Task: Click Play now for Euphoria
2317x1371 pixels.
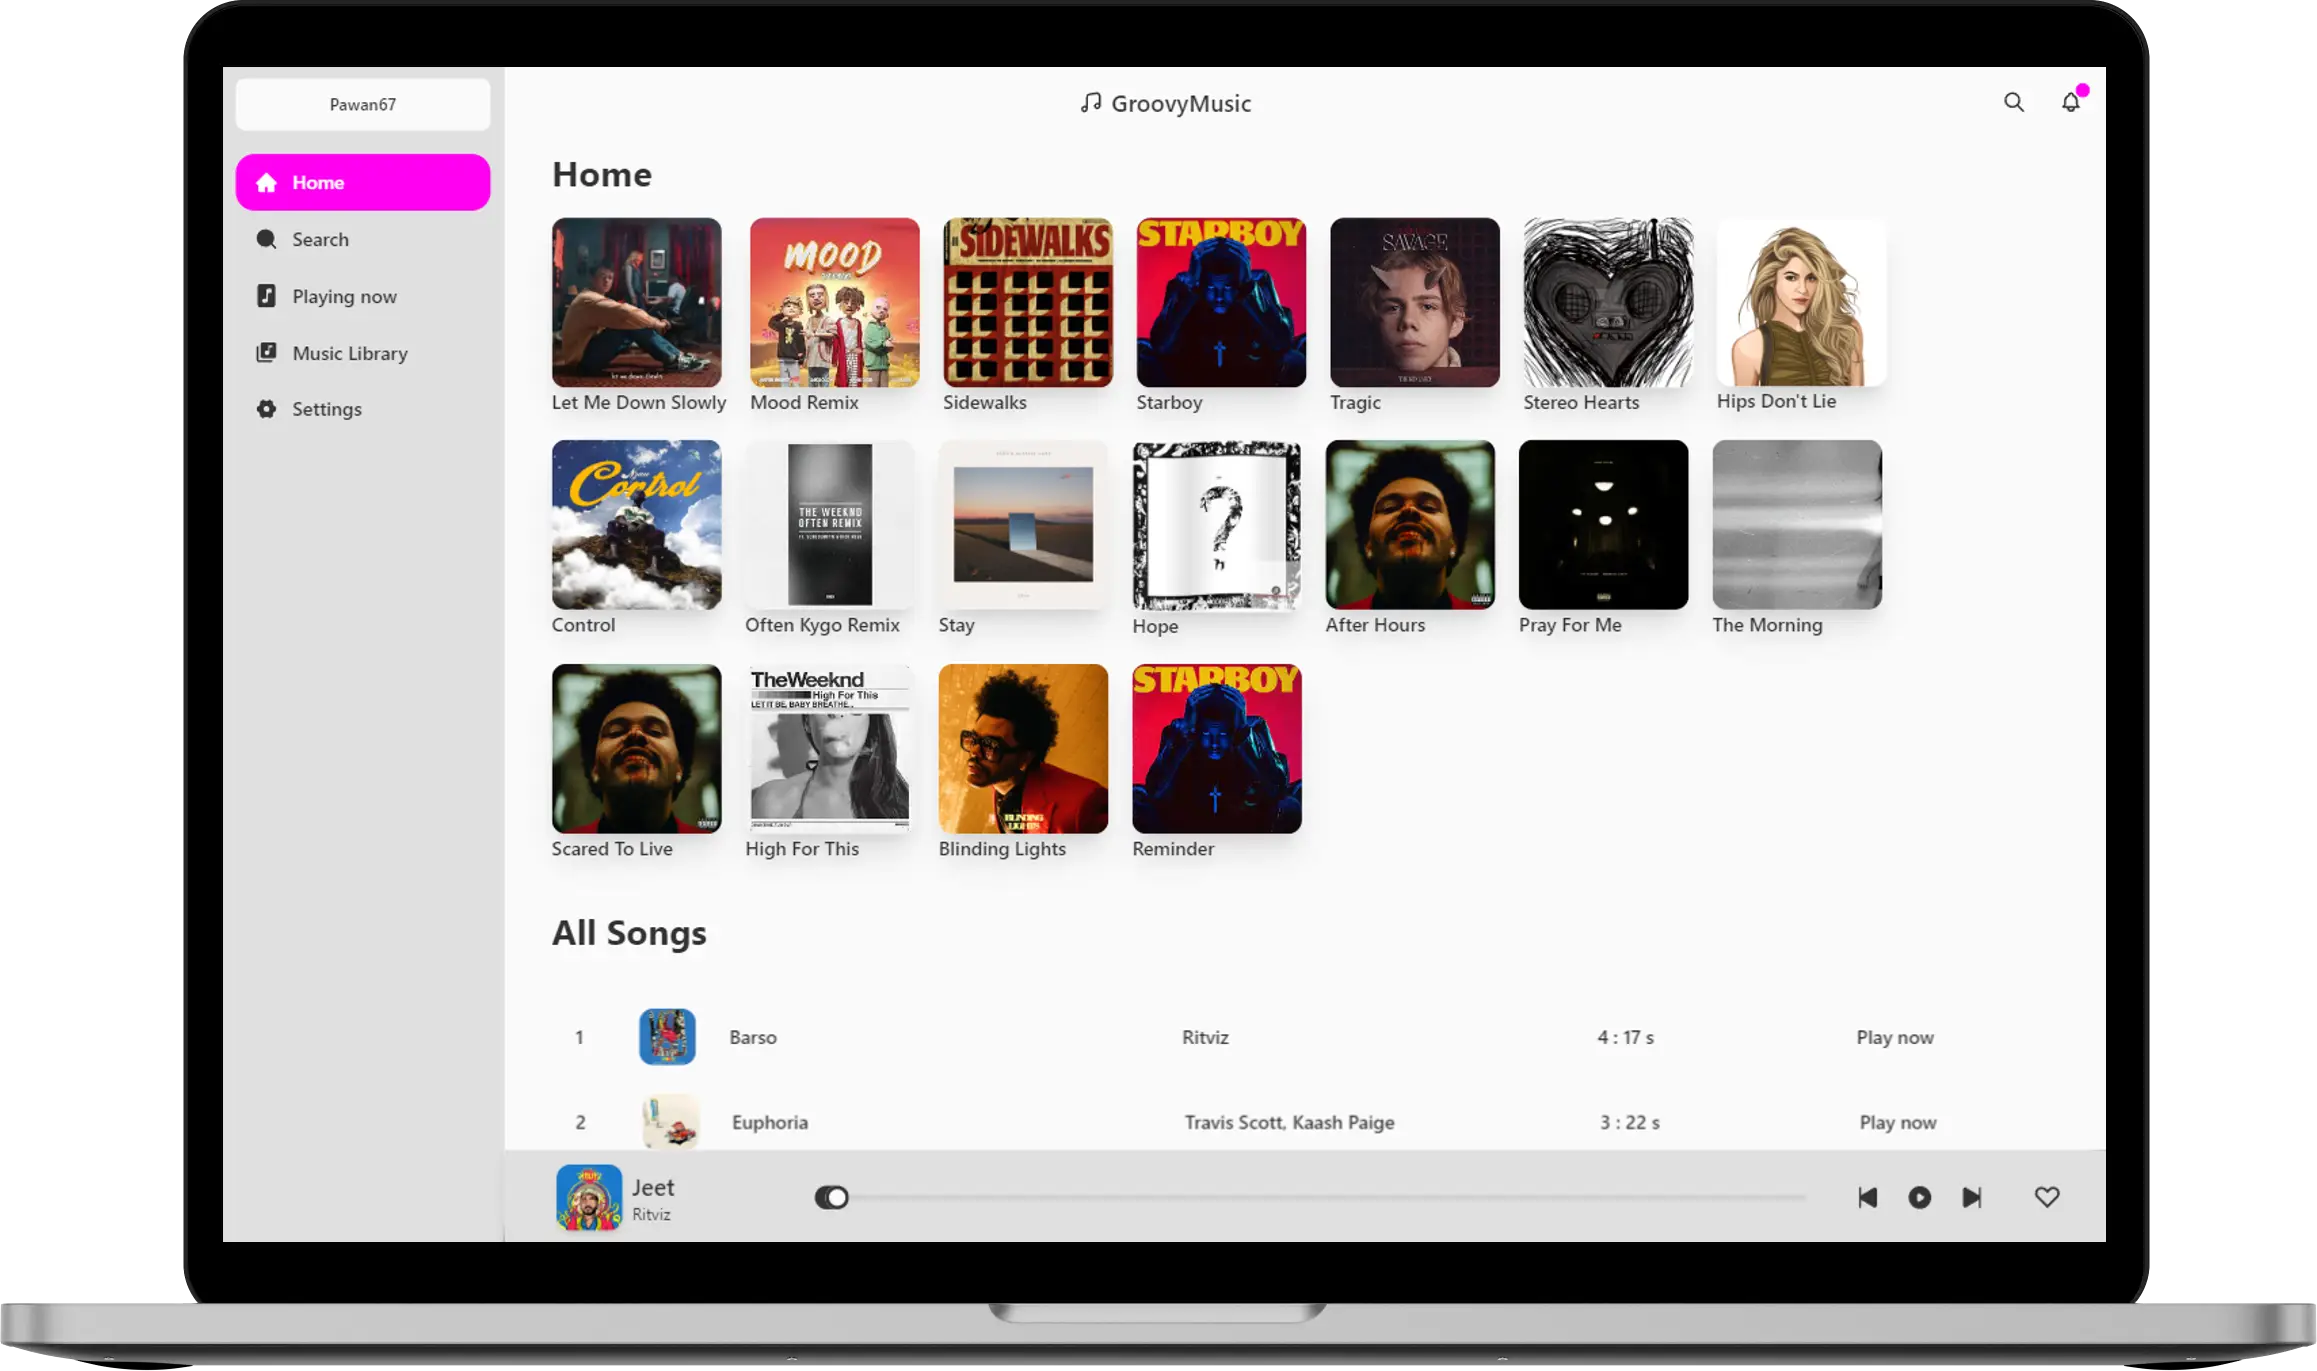Action: [x=1897, y=1122]
